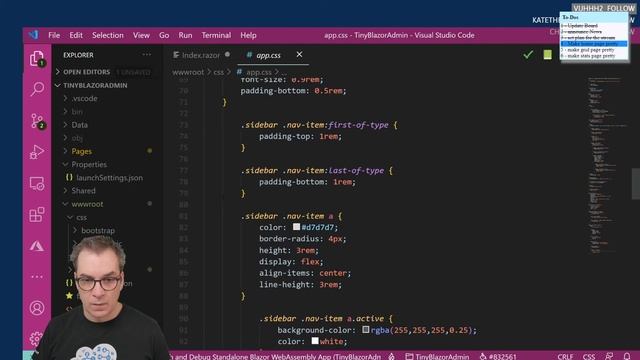Screen dimensions: 640x360
Task: Click the editor vertical scrollbar
Action: click(x=636, y=183)
